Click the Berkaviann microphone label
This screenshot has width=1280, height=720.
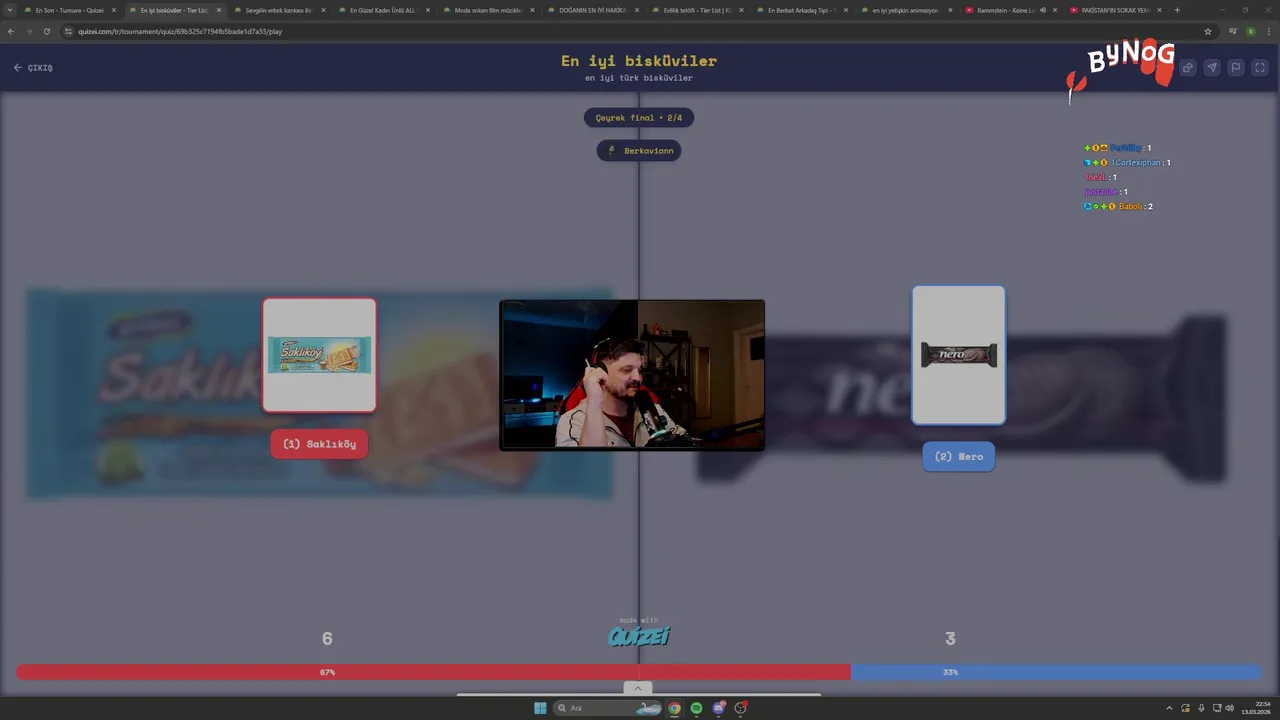coord(639,151)
